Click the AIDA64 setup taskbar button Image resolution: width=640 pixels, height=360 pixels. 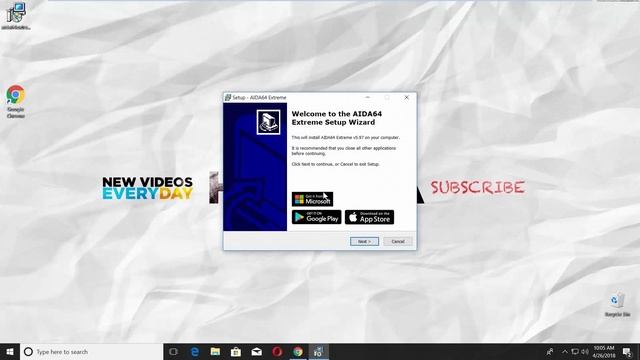point(318,351)
